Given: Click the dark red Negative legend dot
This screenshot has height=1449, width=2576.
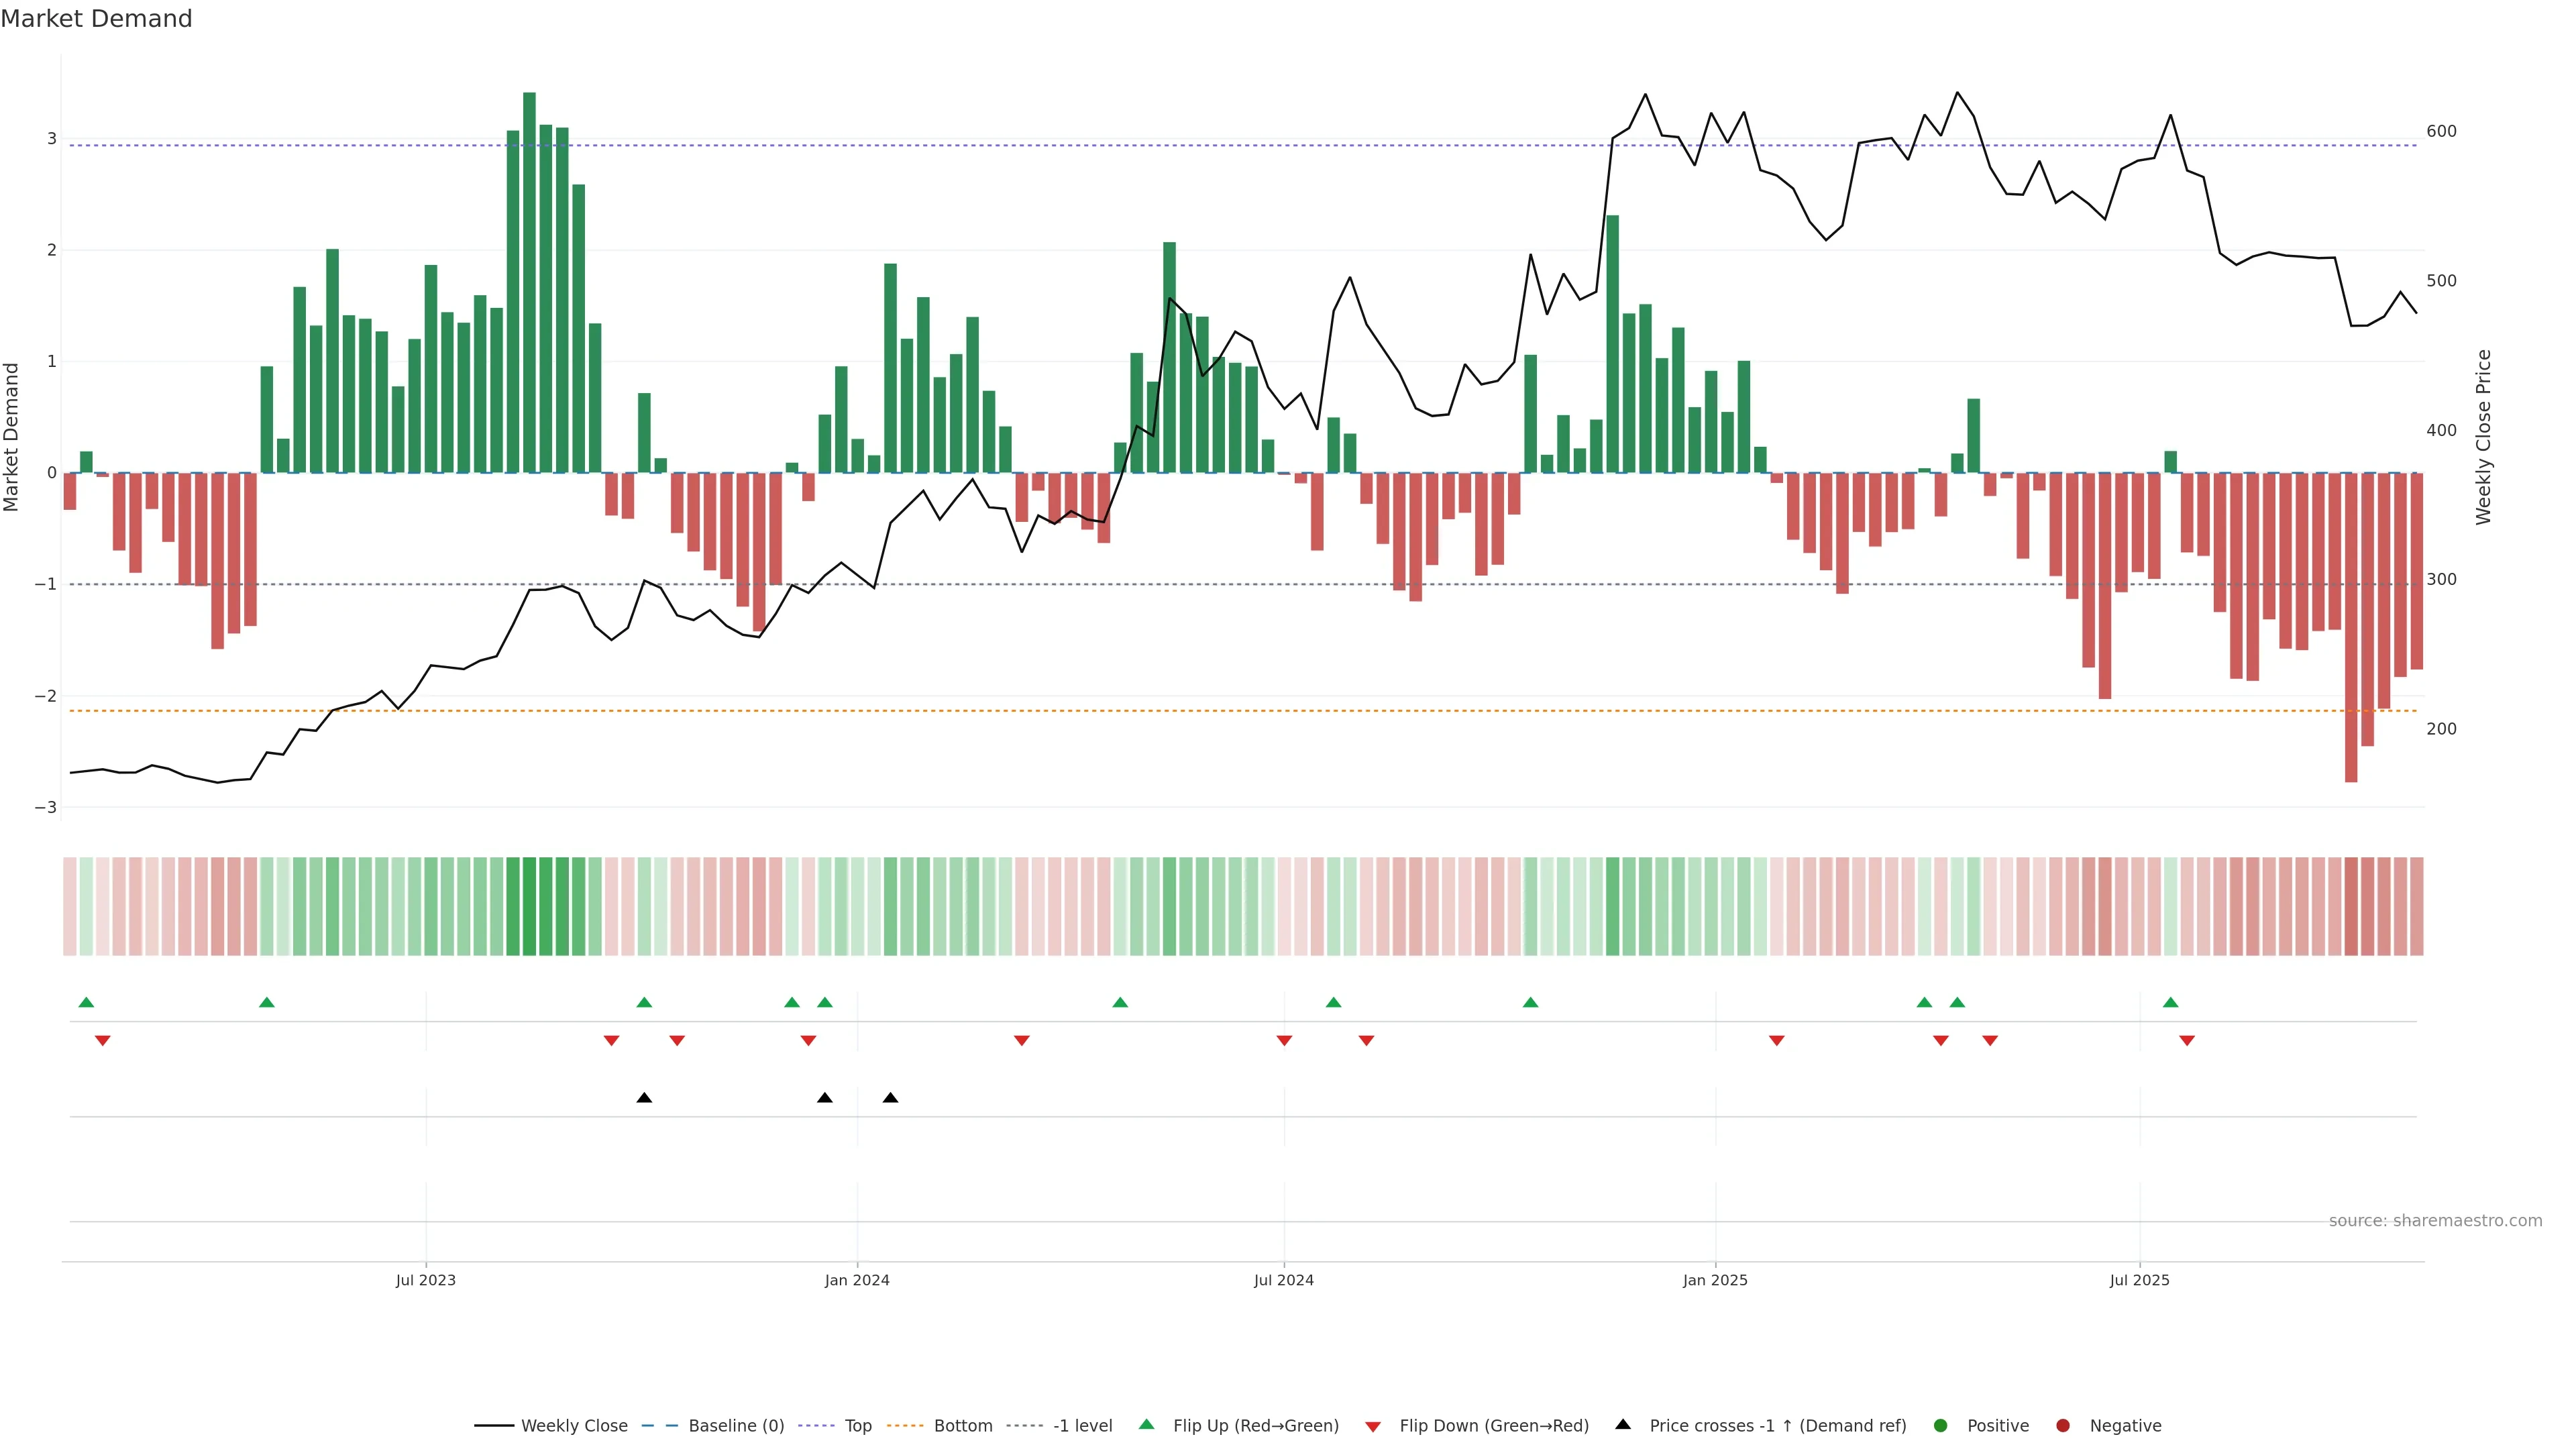Looking at the screenshot, I should pyautogui.click(x=2063, y=1425).
